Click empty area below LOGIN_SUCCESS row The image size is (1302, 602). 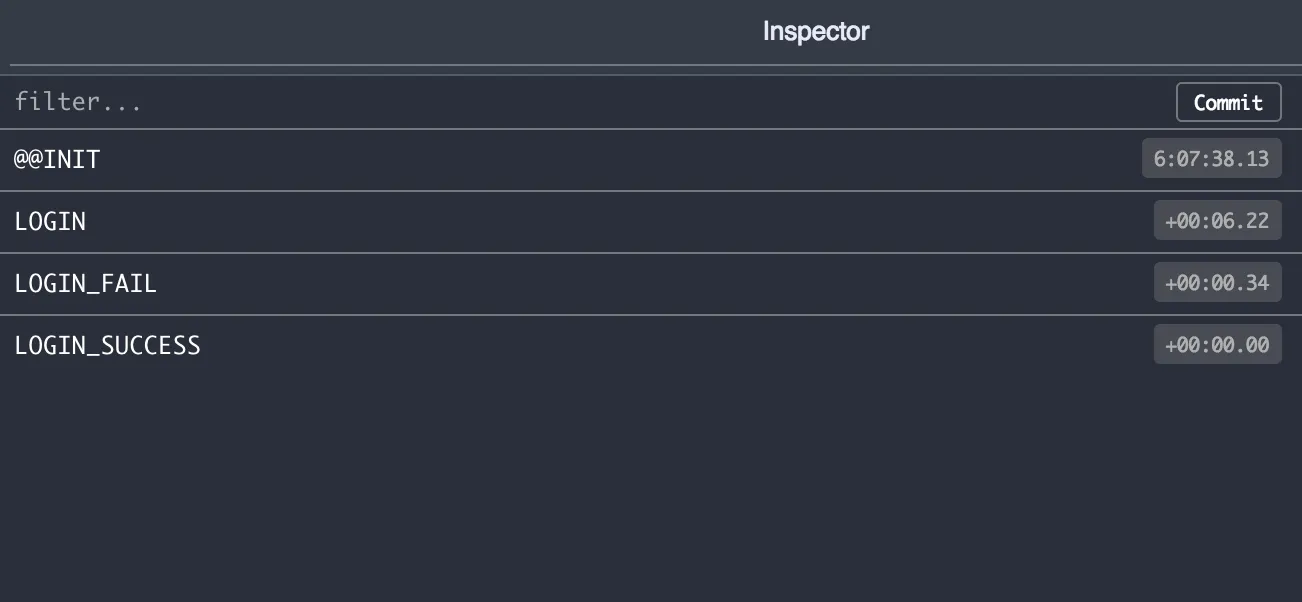(x=650, y=480)
